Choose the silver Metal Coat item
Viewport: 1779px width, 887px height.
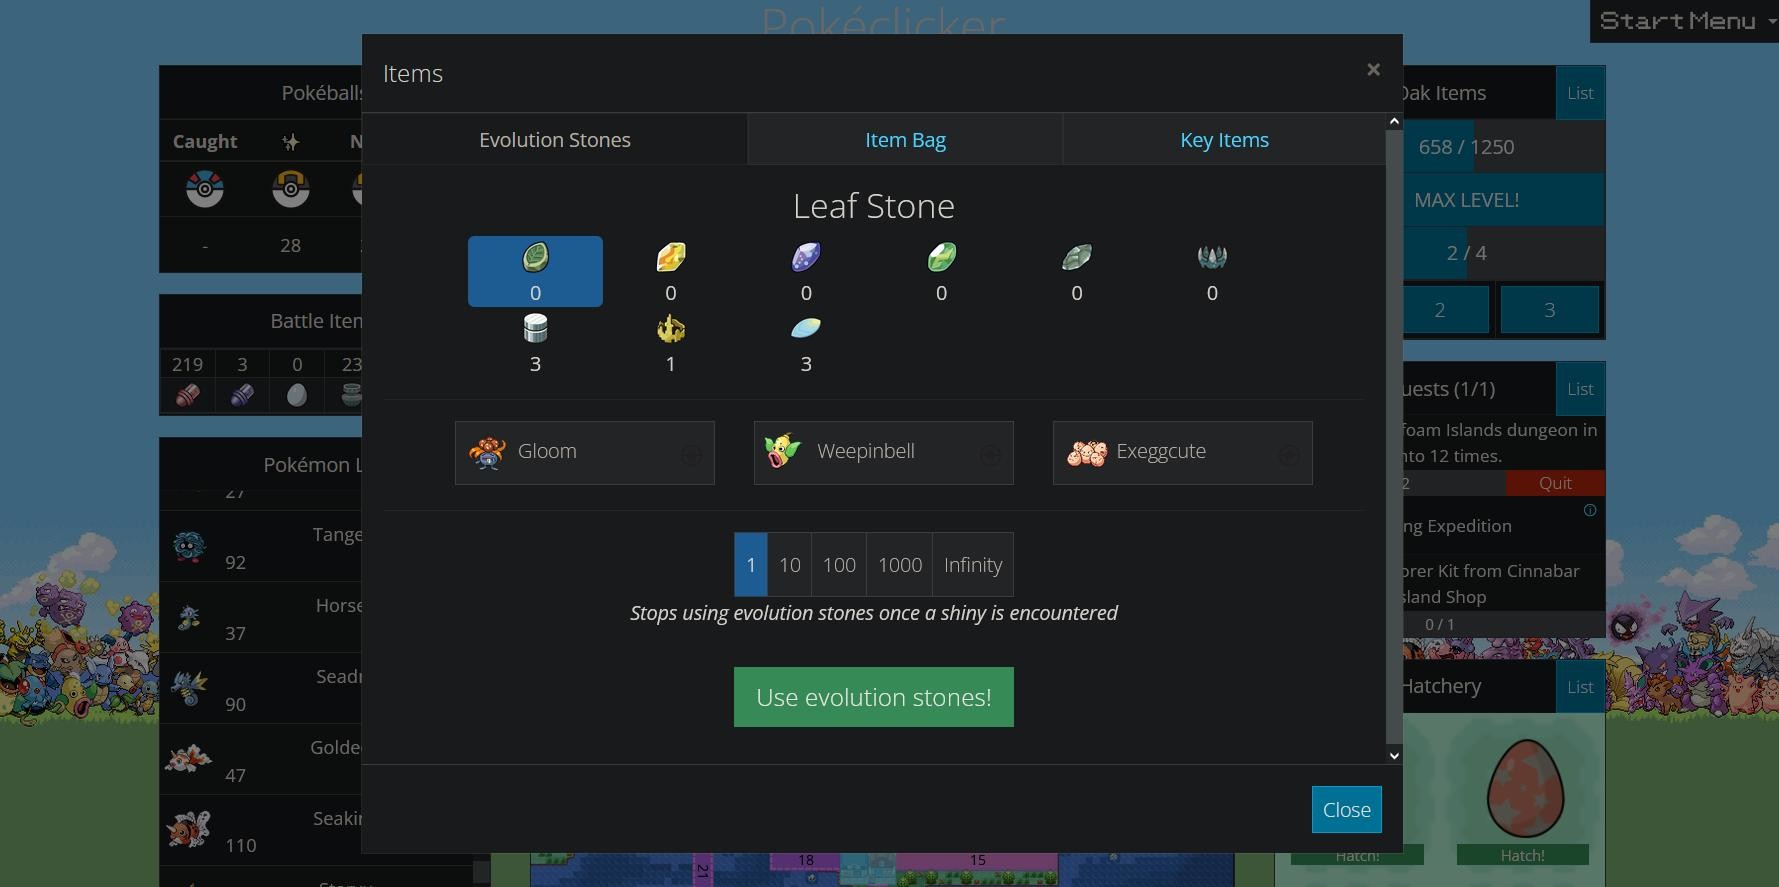click(535, 330)
